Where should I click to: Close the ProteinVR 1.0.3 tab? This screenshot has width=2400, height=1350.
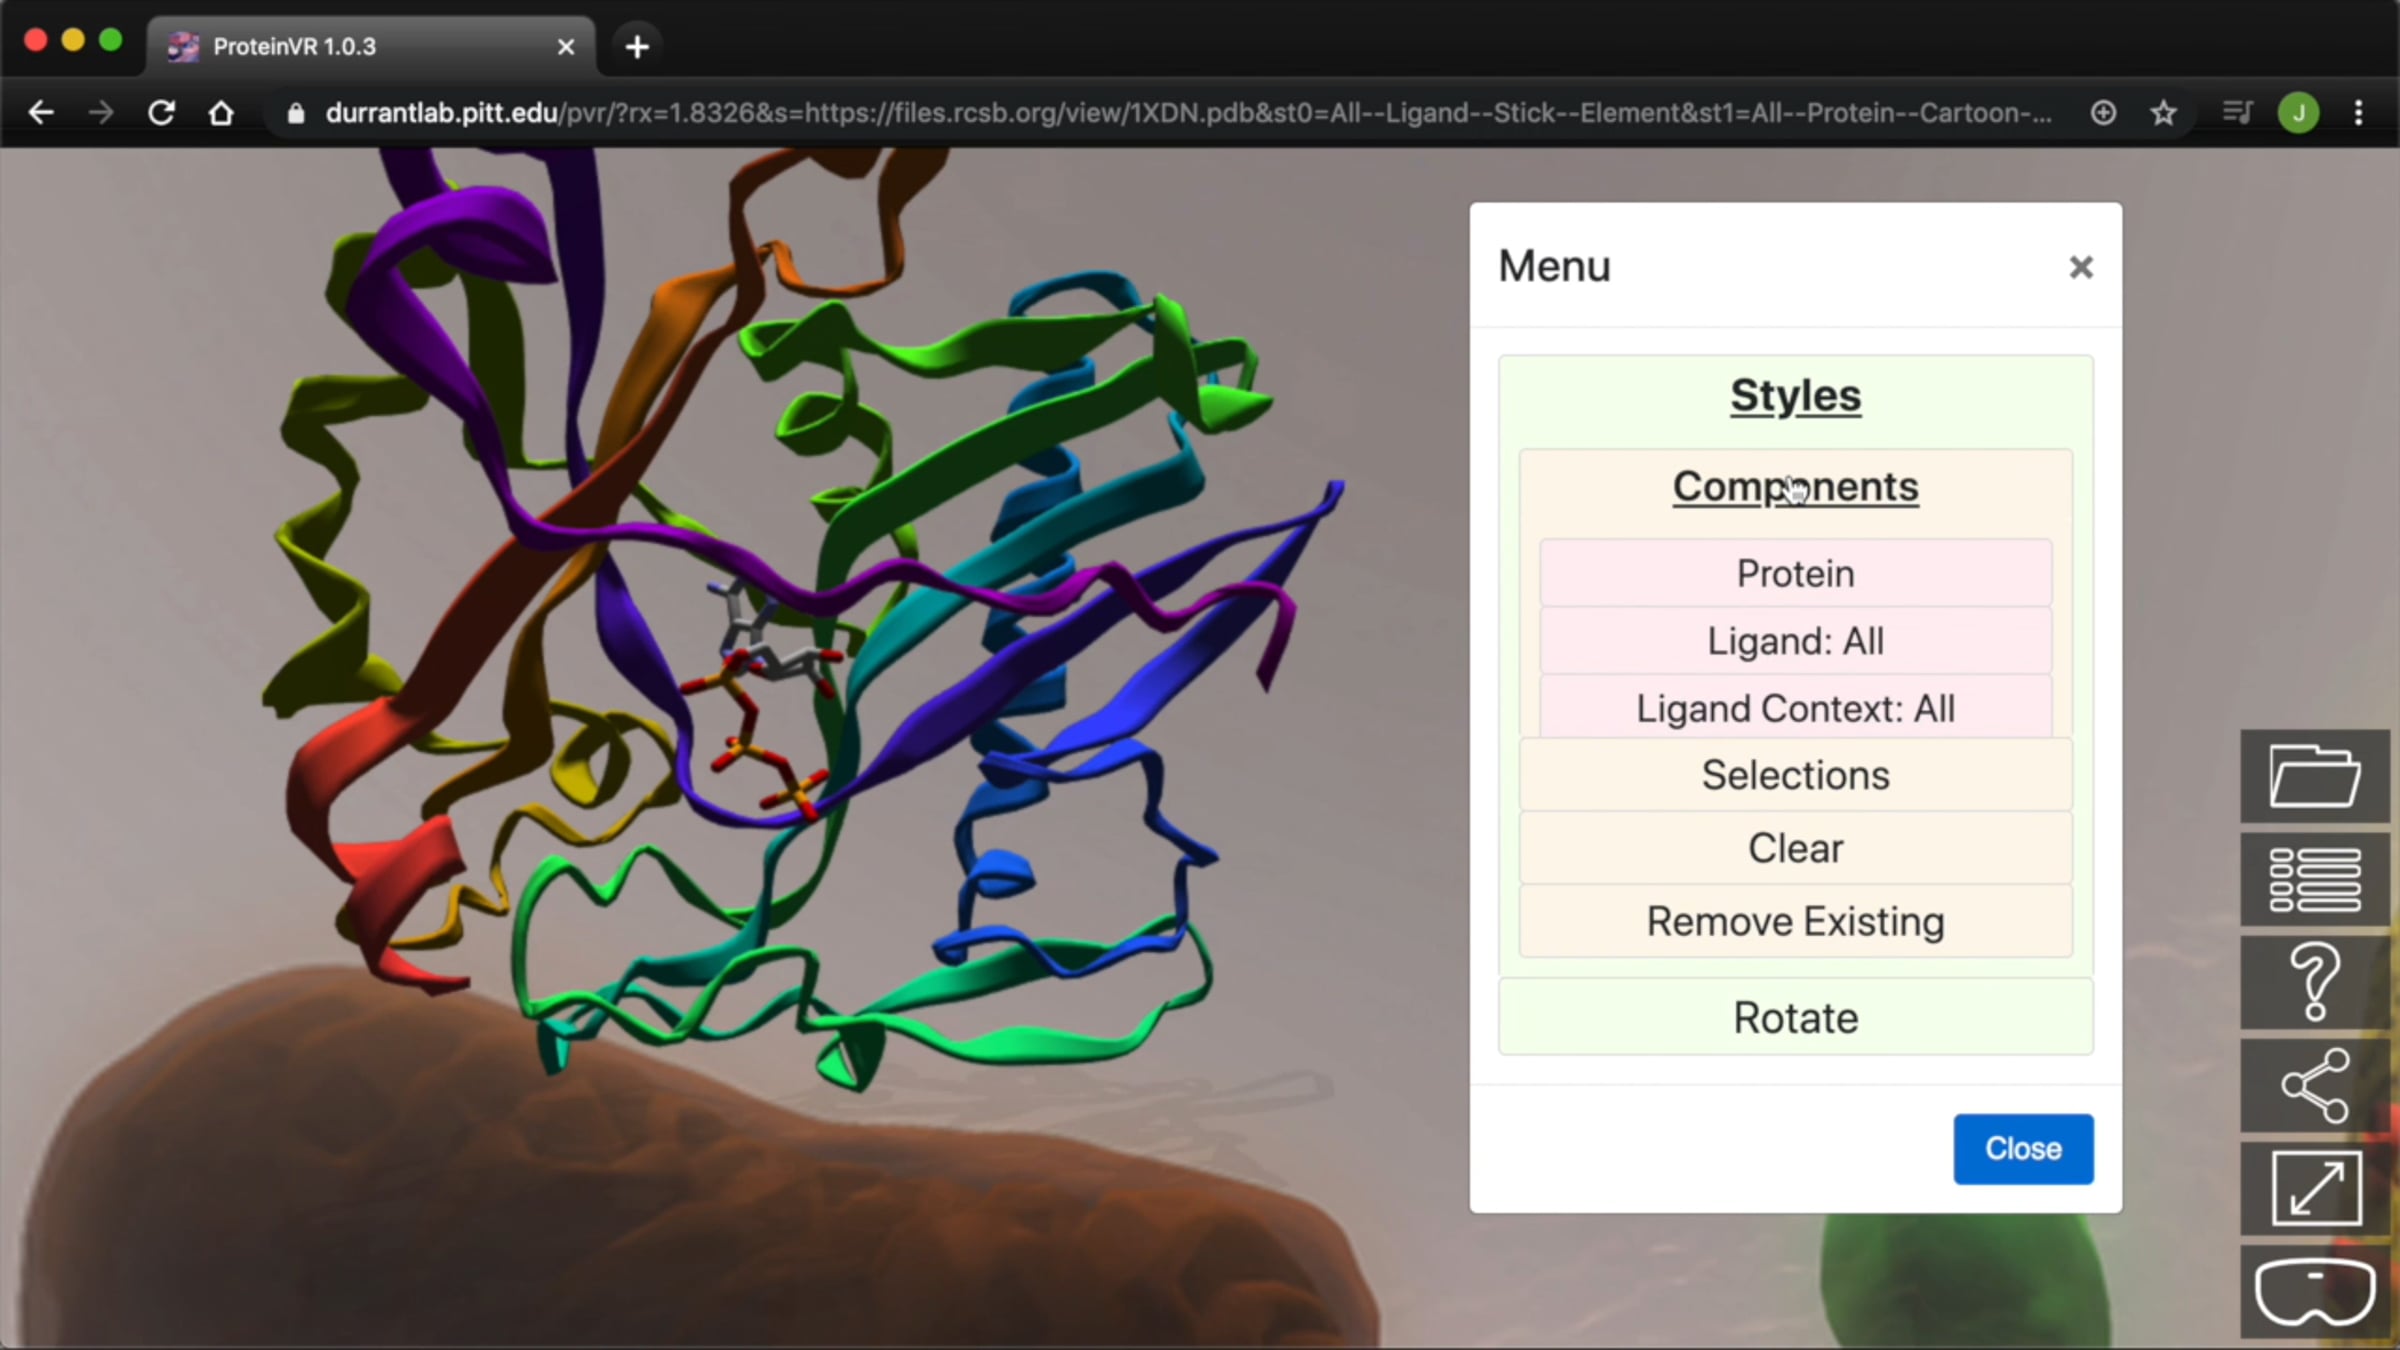coord(566,47)
